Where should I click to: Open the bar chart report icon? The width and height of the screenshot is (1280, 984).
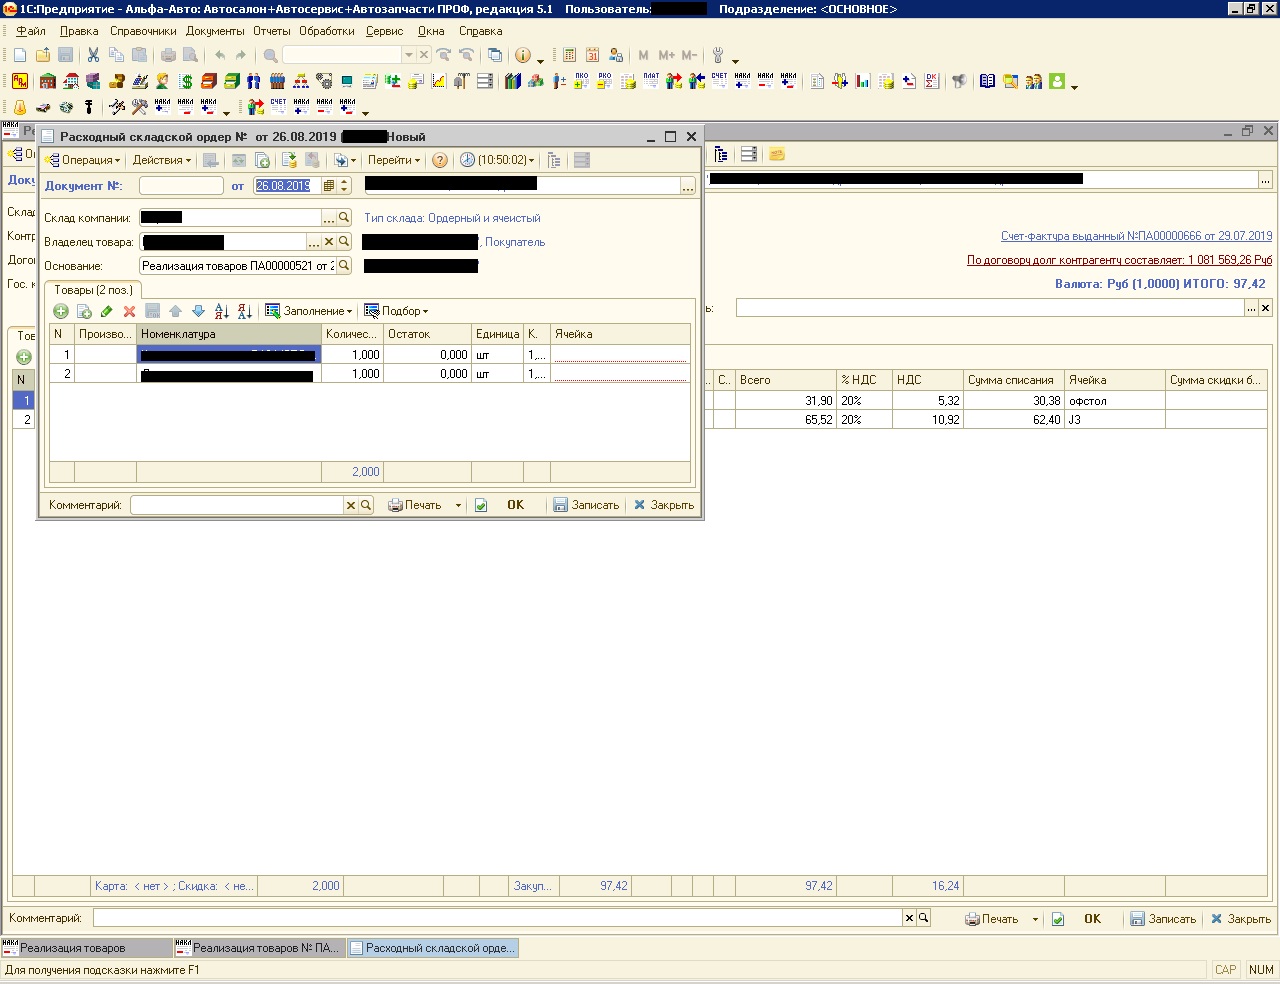[x=863, y=81]
